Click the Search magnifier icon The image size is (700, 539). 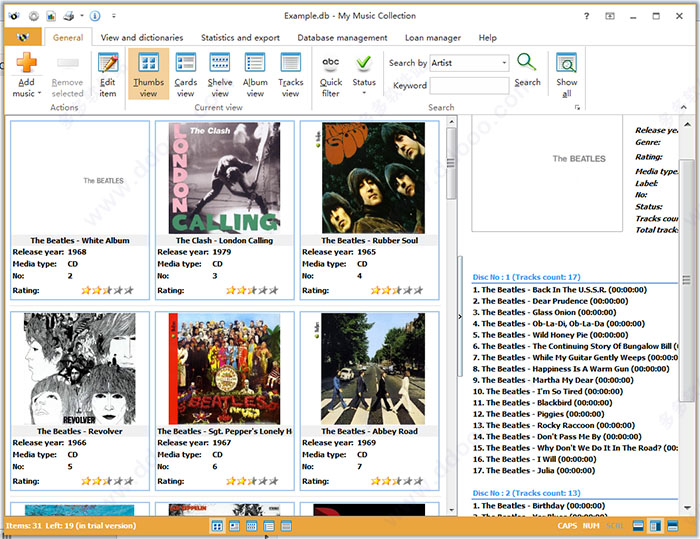point(526,62)
